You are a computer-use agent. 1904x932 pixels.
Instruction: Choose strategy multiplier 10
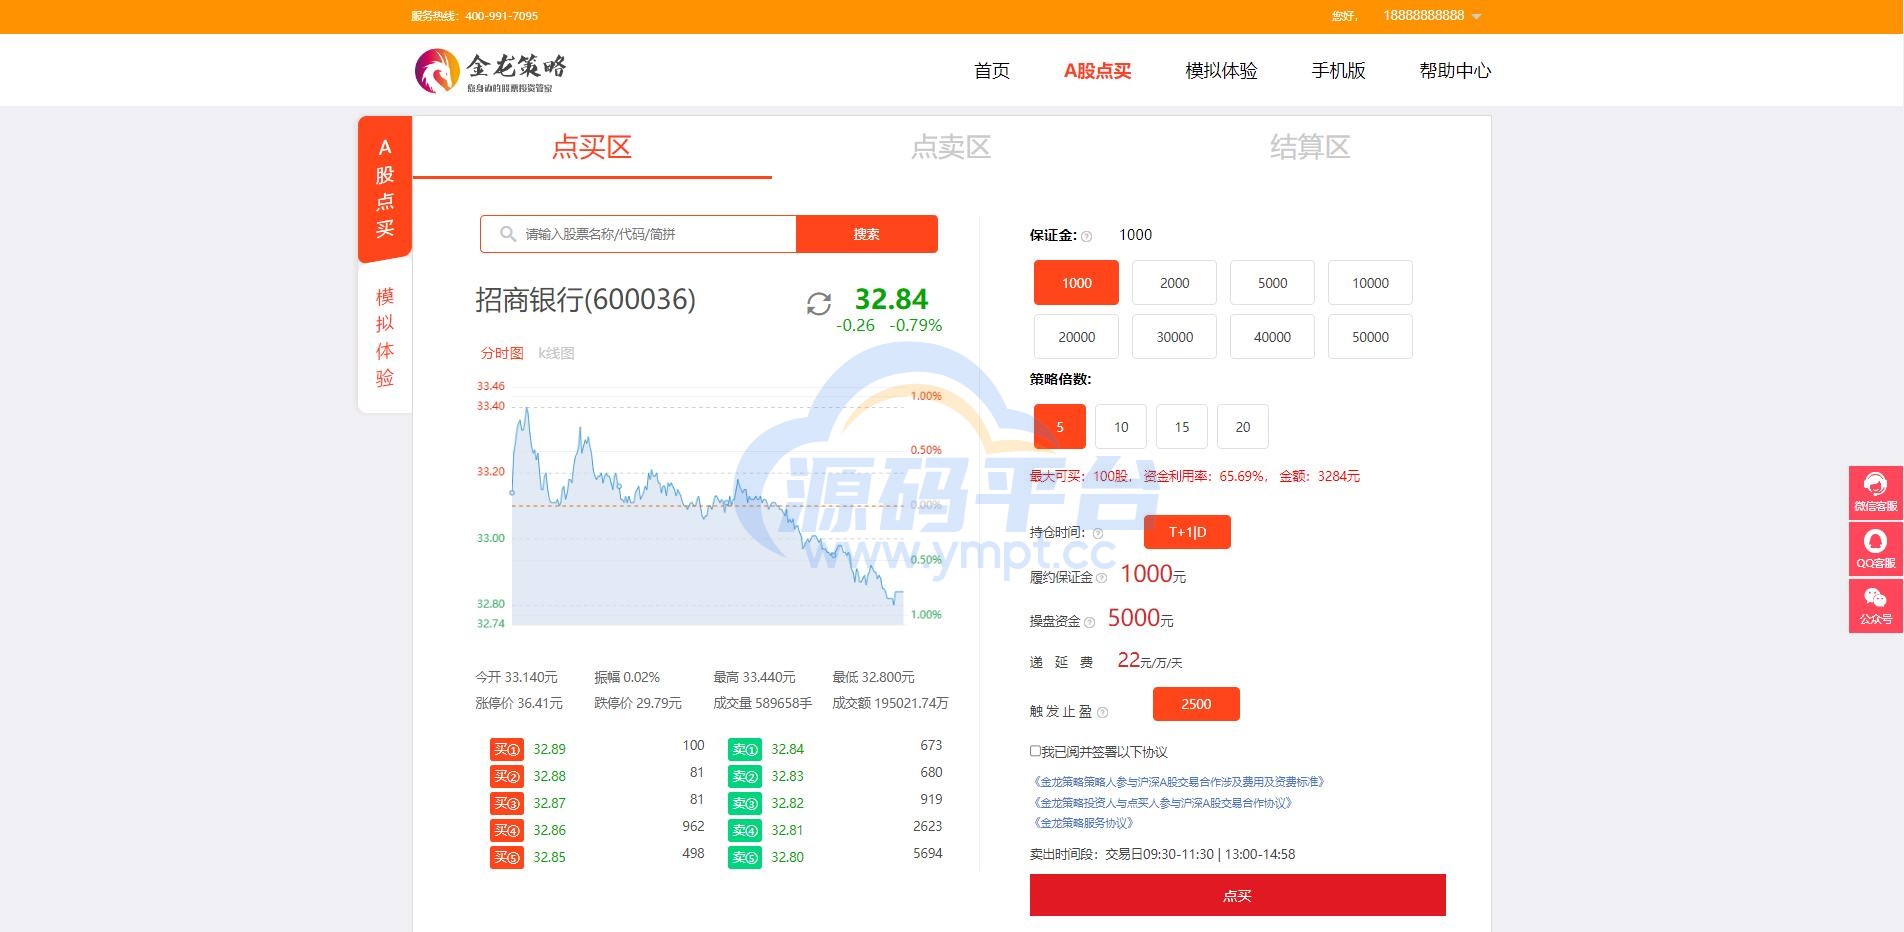click(x=1121, y=427)
